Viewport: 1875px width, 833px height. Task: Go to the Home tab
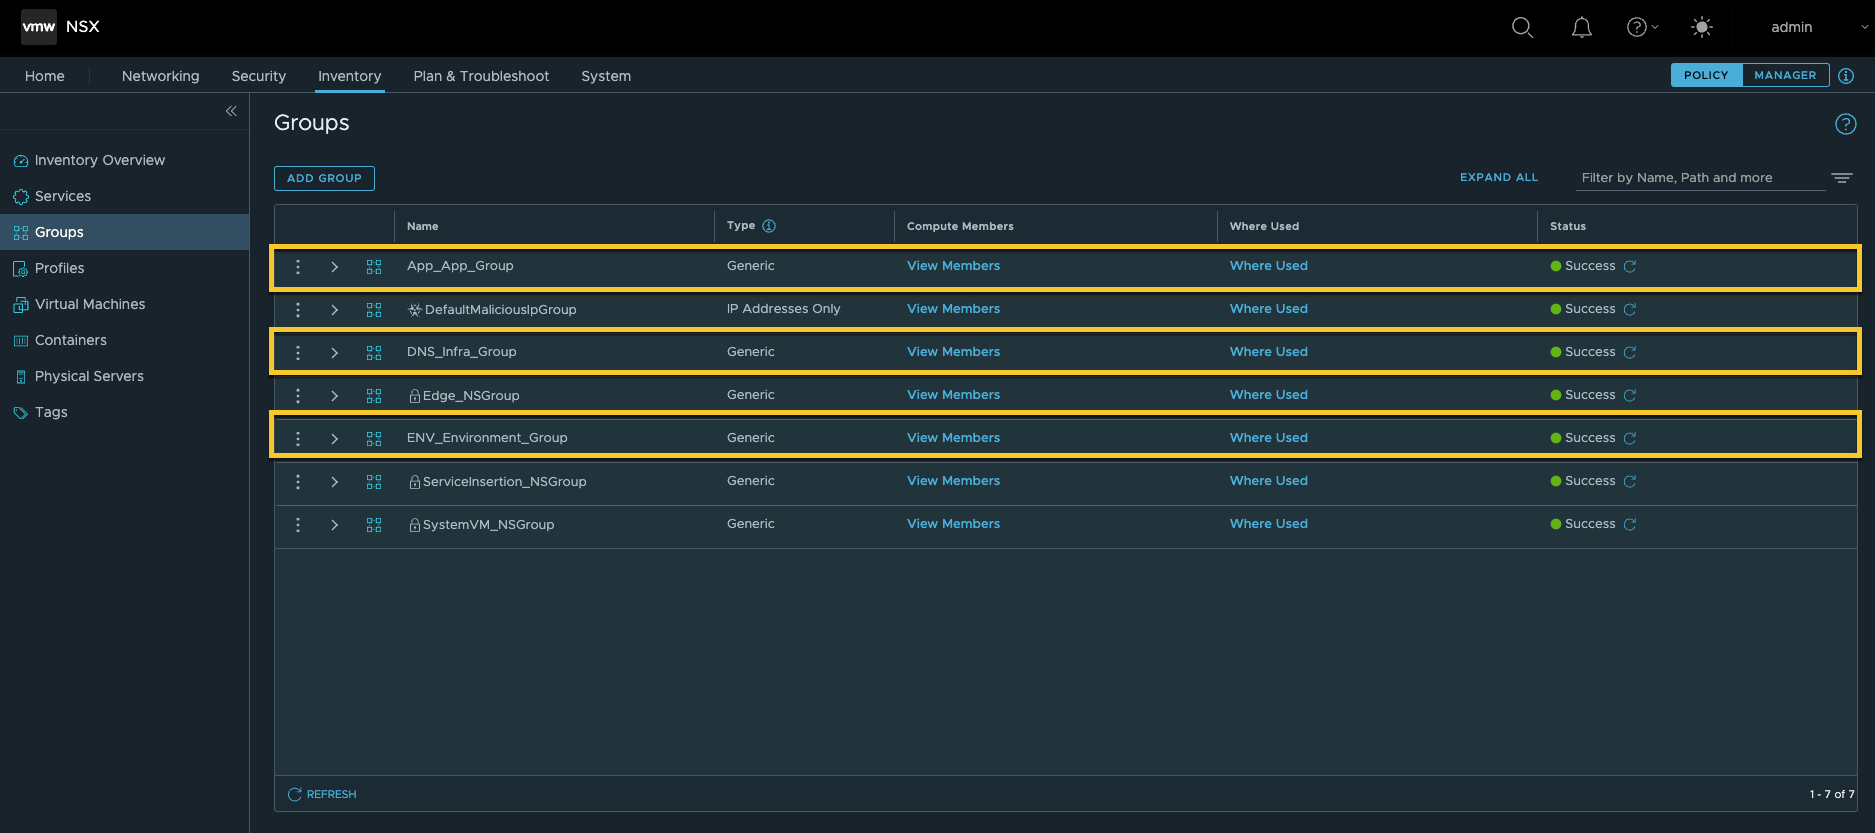[45, 76]
